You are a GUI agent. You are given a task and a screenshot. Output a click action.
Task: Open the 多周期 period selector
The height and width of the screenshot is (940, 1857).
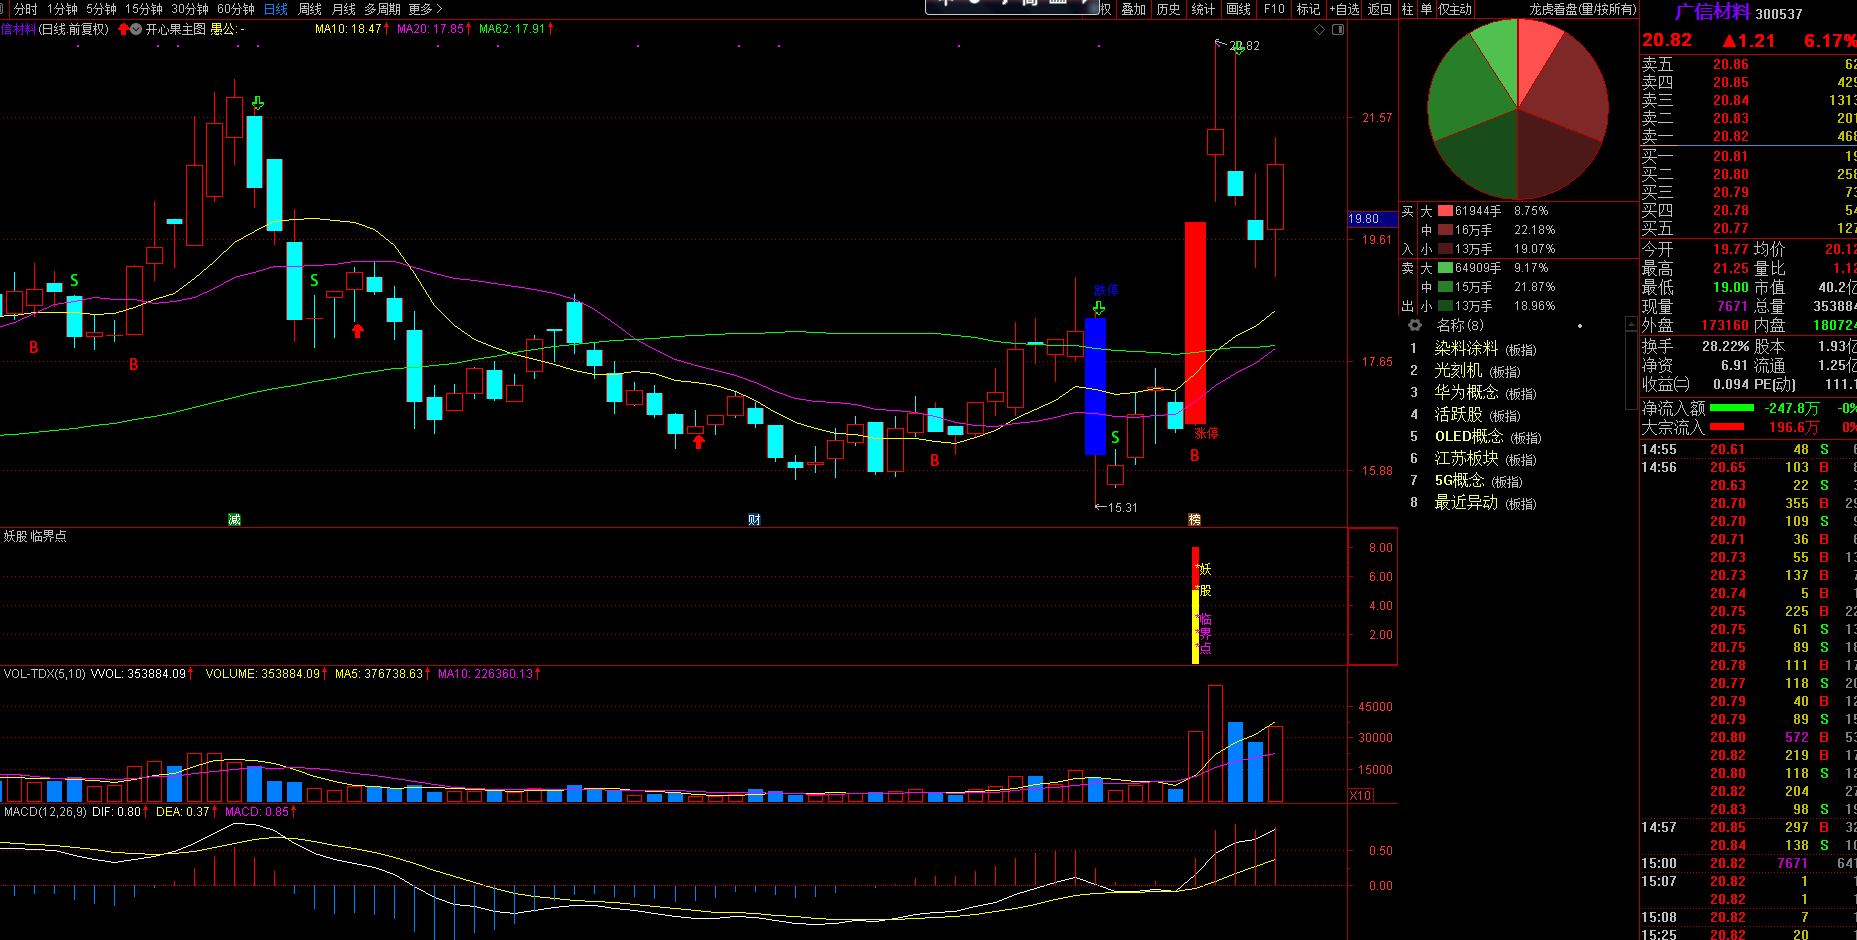382,9
